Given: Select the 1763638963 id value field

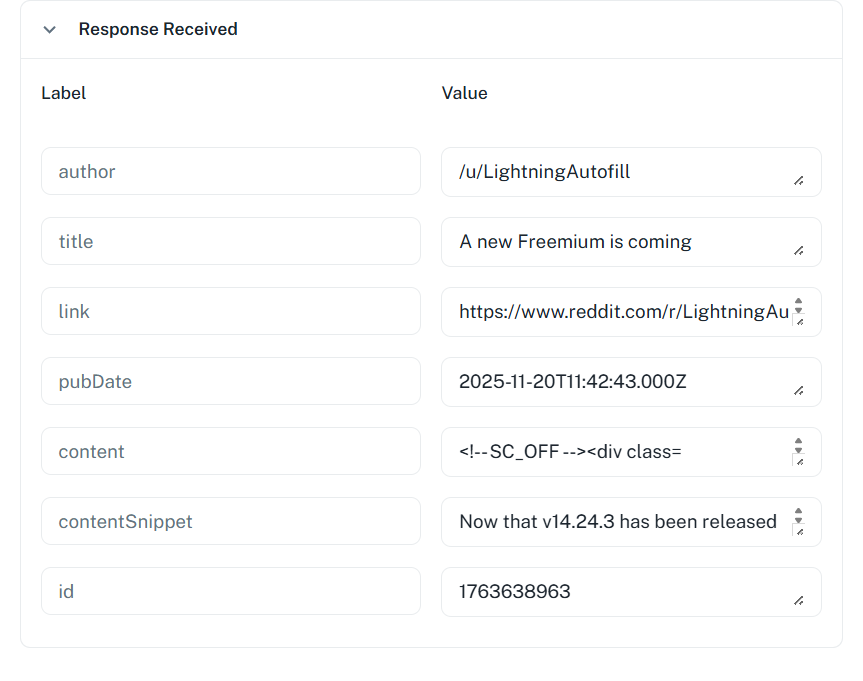Looking at the screenshot, I should click(620, 592).
